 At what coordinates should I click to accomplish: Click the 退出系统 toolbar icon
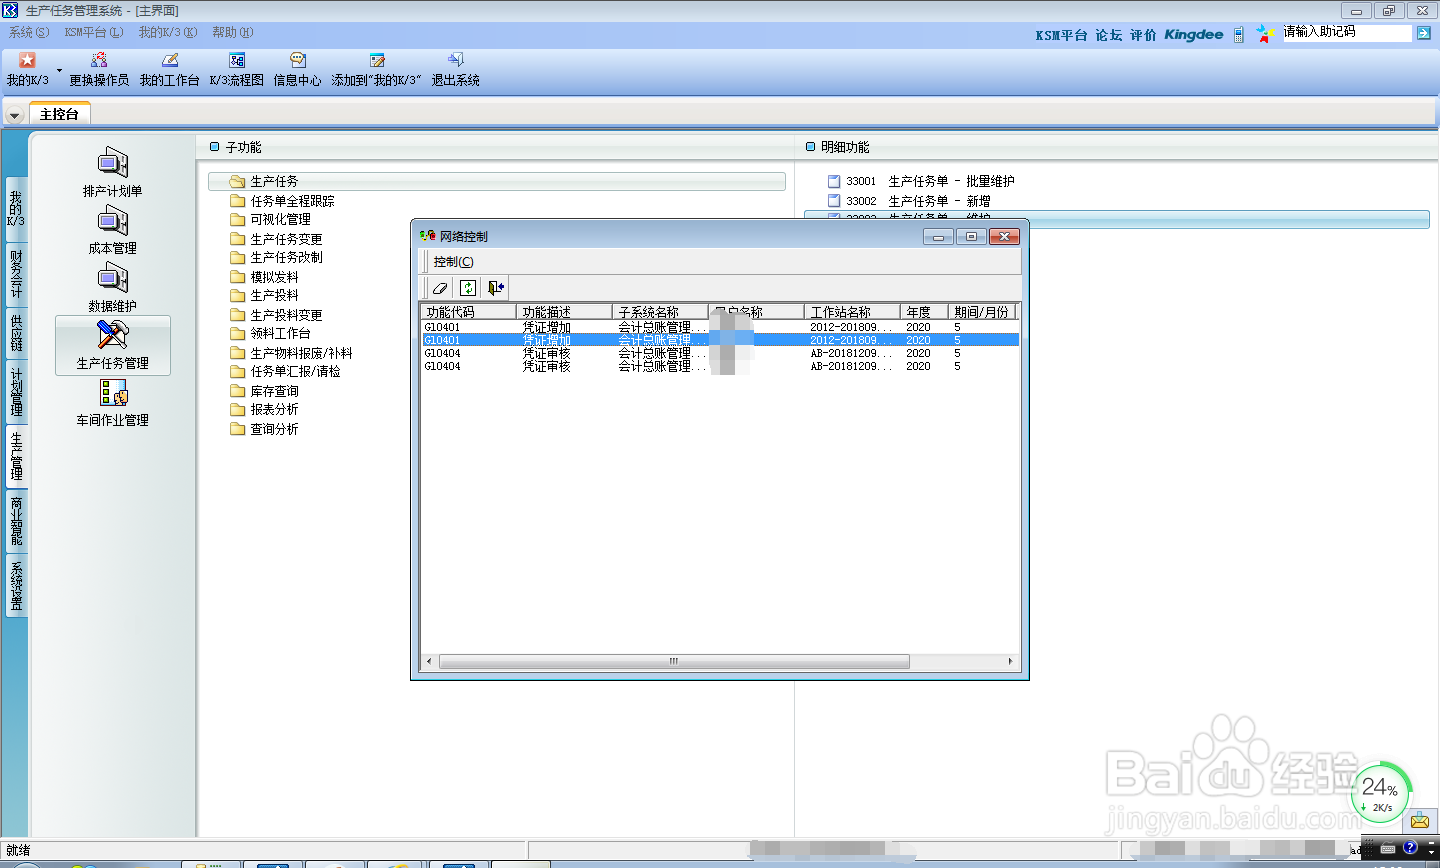tap(455, 69)
